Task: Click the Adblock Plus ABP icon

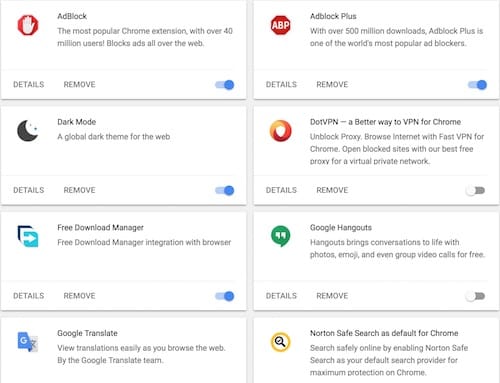Action: pyautogui.click(x=280, y=25)
